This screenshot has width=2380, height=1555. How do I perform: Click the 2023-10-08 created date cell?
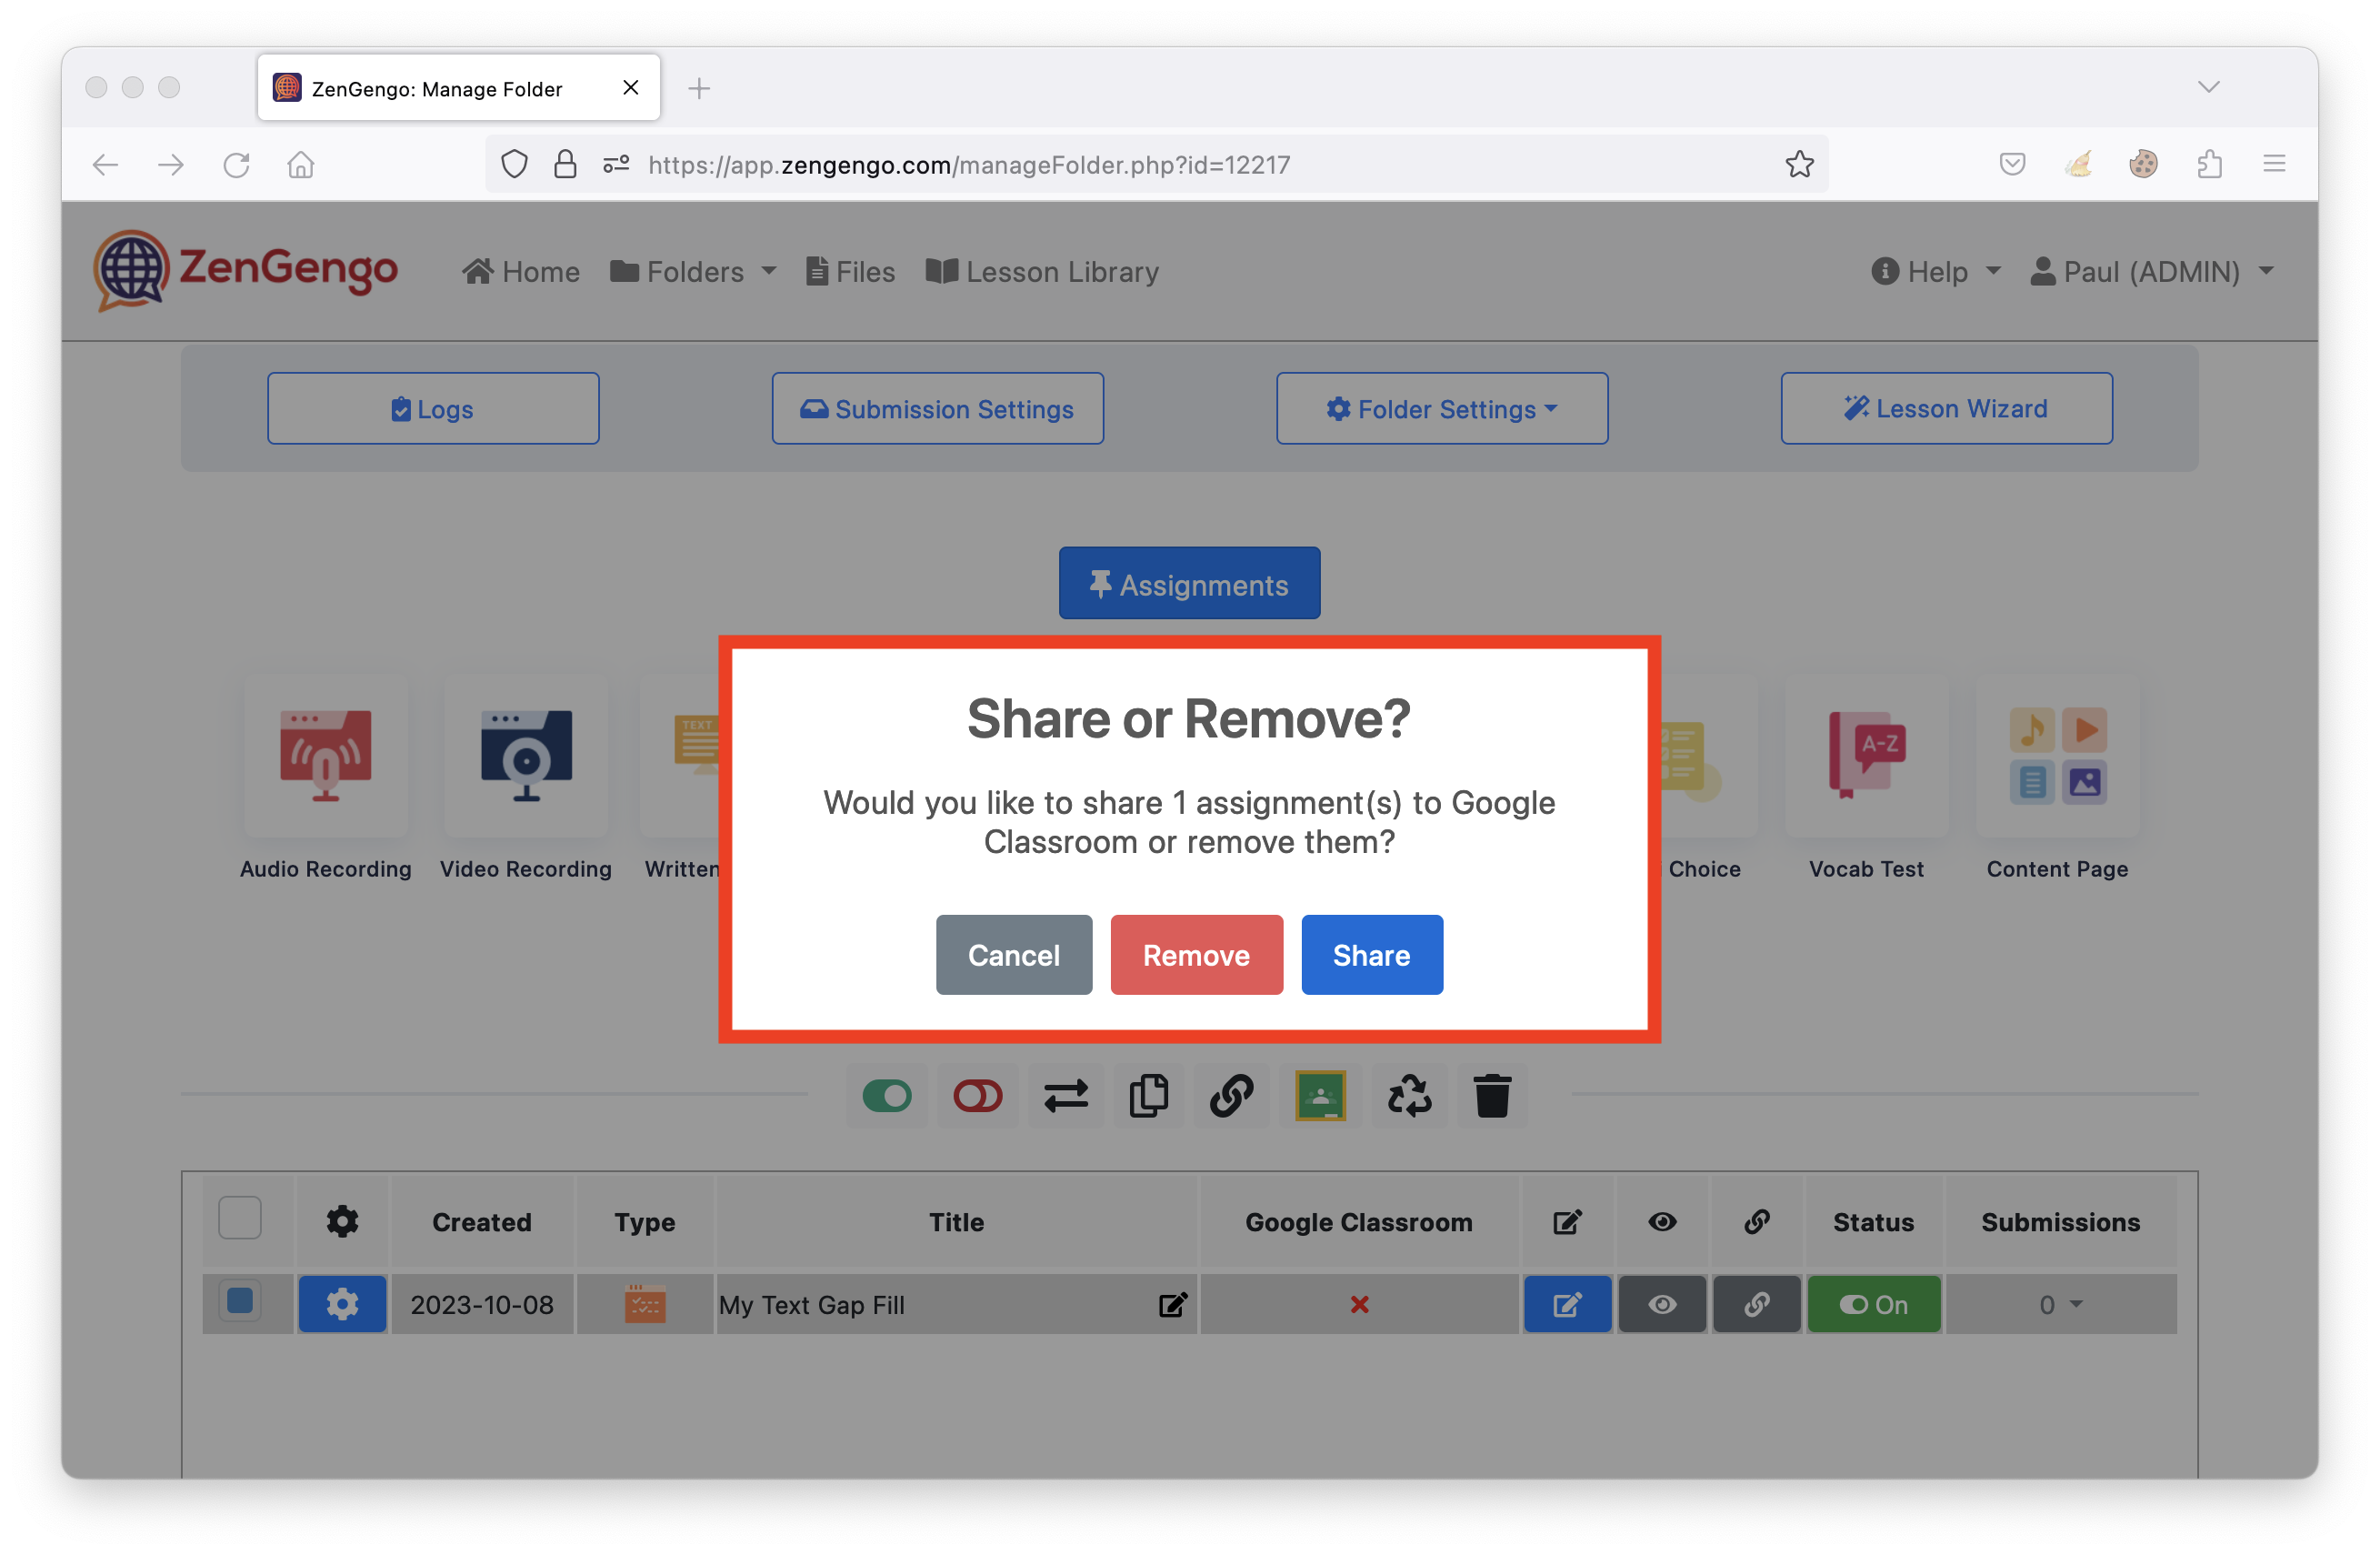(481, 1304)
